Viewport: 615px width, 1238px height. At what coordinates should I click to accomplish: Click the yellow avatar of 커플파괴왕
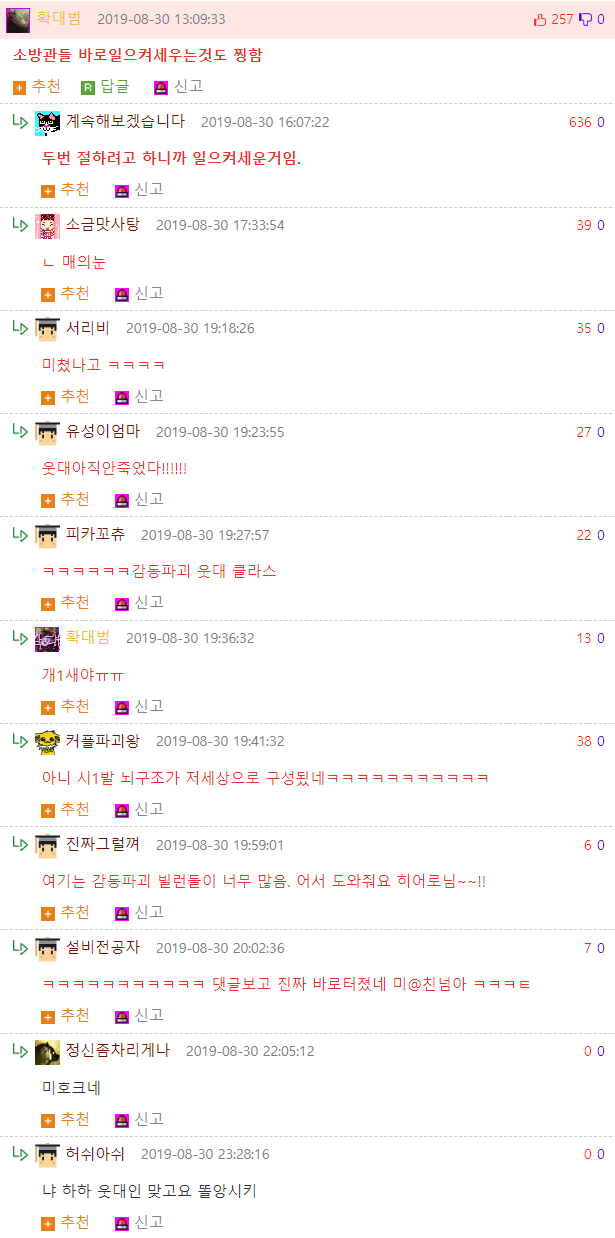point(47,742)
